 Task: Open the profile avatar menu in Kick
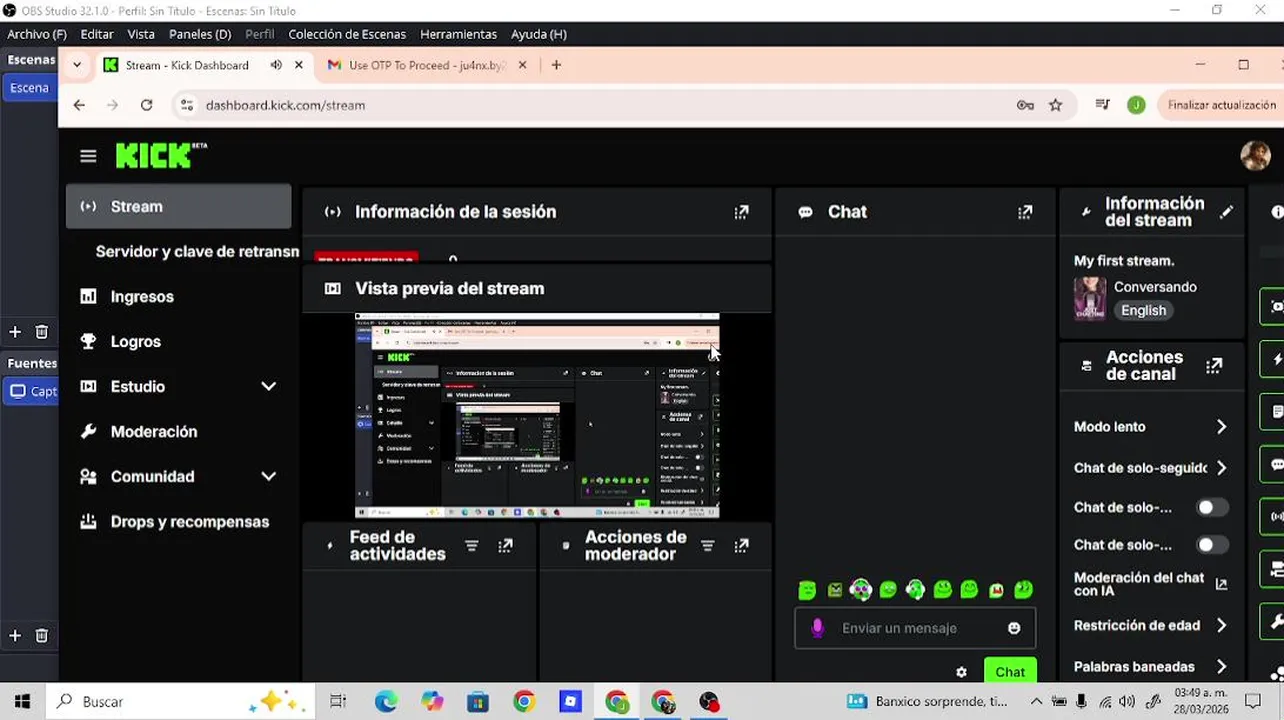1255,155
